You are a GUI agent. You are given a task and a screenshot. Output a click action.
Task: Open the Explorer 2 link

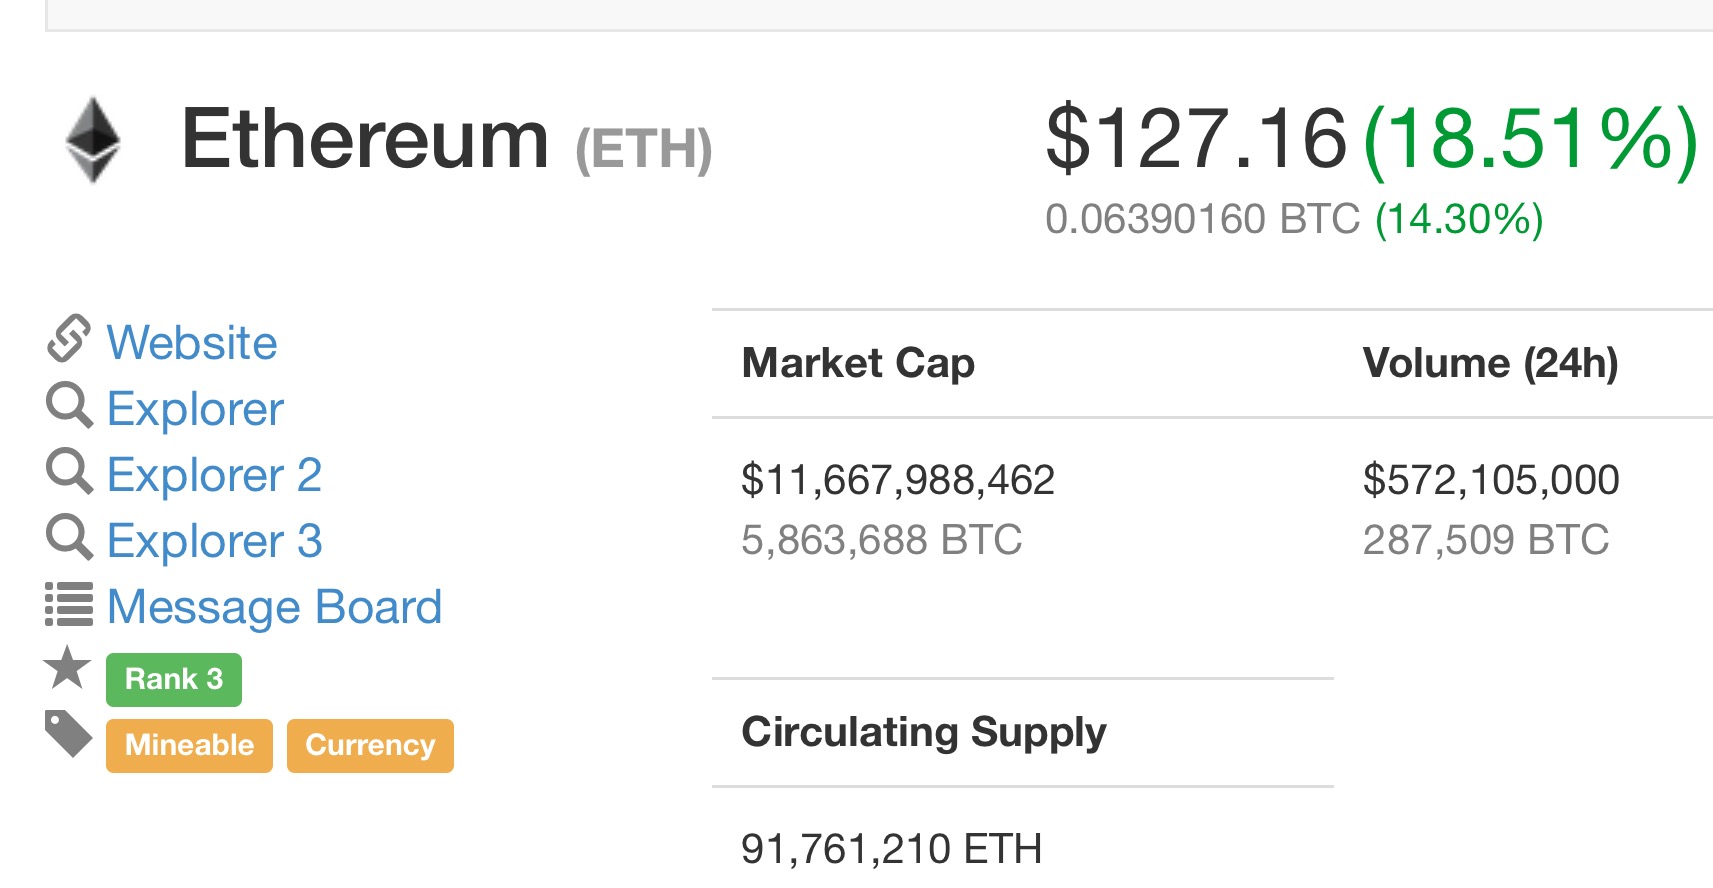tap(214, 475)
